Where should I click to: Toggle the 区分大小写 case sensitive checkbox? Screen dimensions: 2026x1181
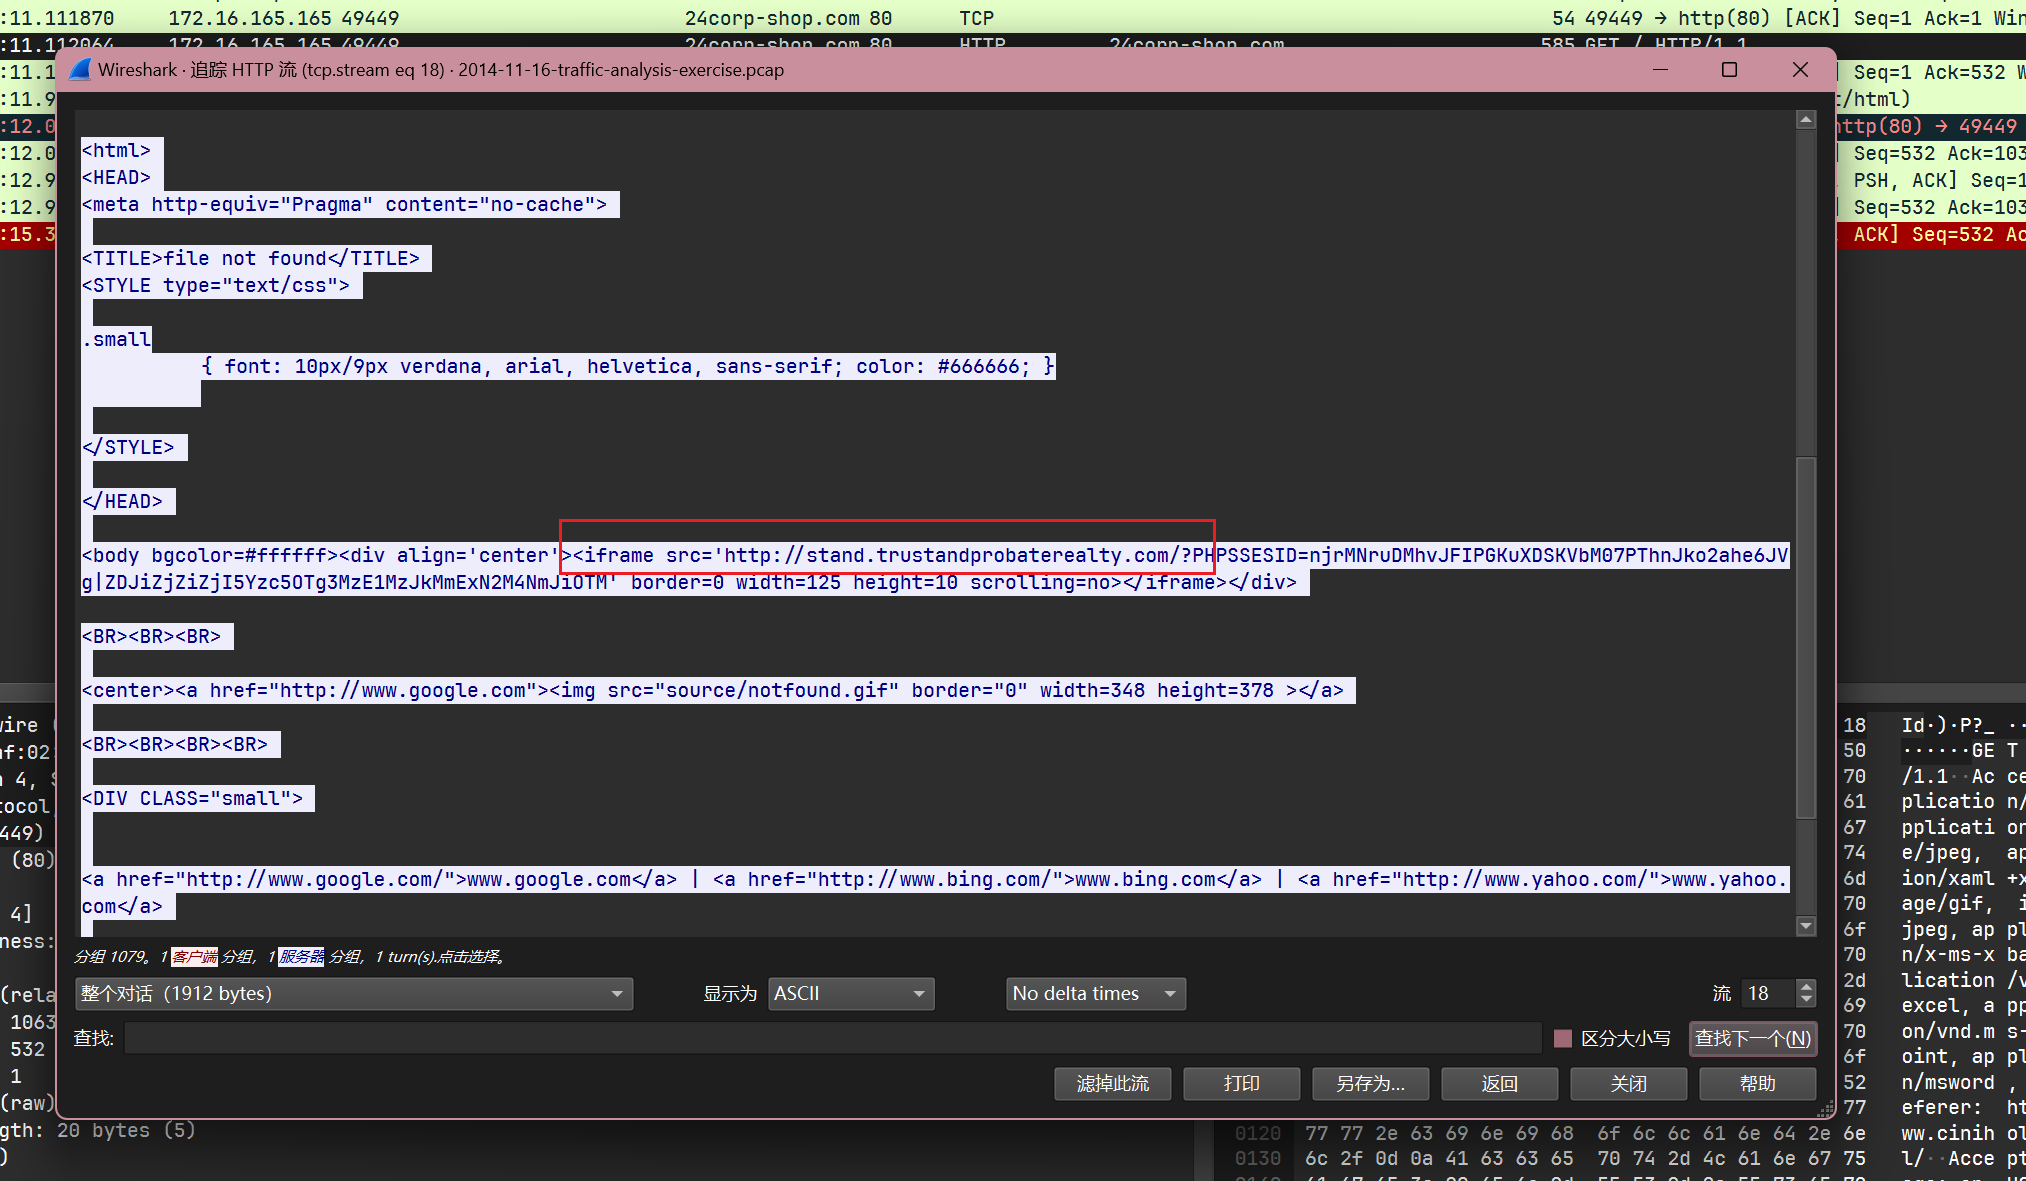click(1563, 1038)
